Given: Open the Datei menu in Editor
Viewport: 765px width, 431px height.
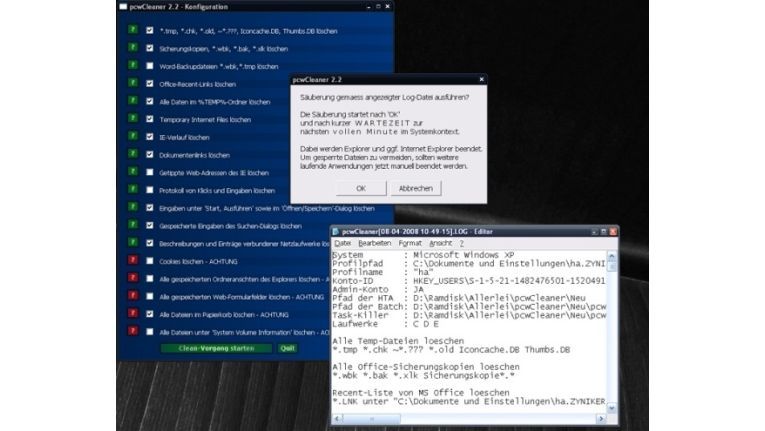Looking at the screenshot, I should 342,242.
